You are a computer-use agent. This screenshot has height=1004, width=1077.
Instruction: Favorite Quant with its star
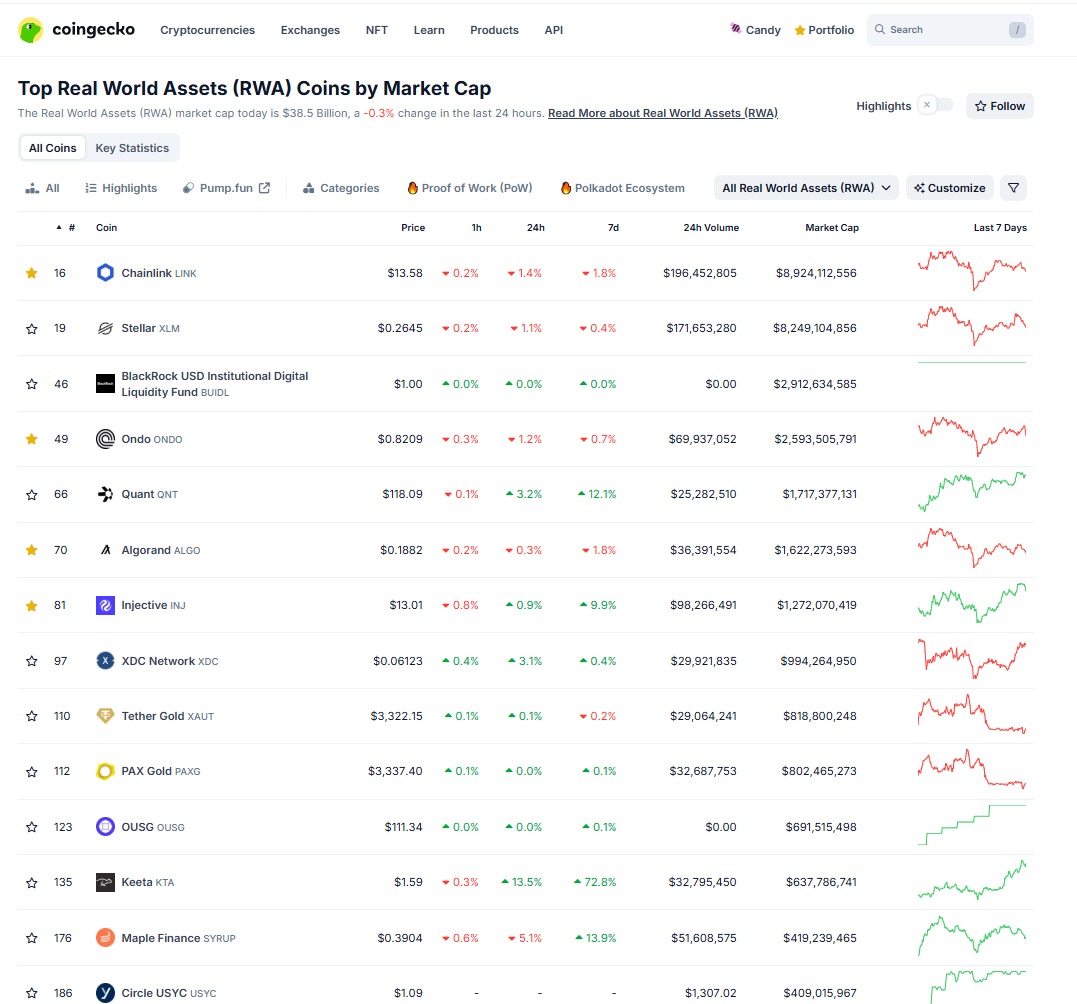coord(32,494)
